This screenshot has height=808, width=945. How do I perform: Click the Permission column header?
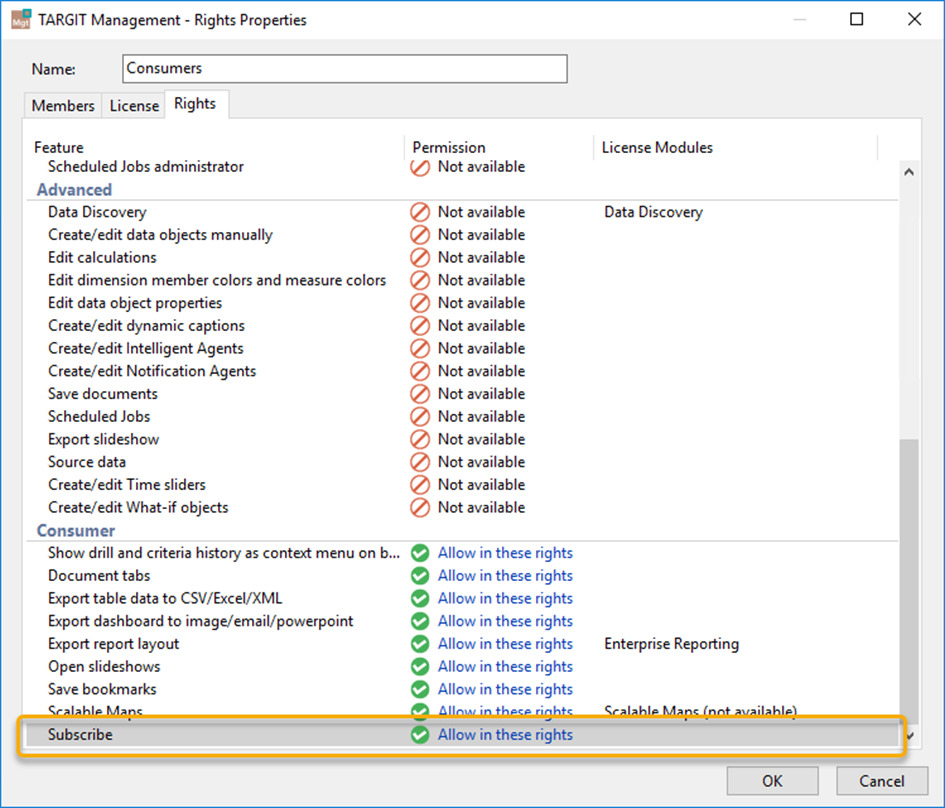[448, 148]
